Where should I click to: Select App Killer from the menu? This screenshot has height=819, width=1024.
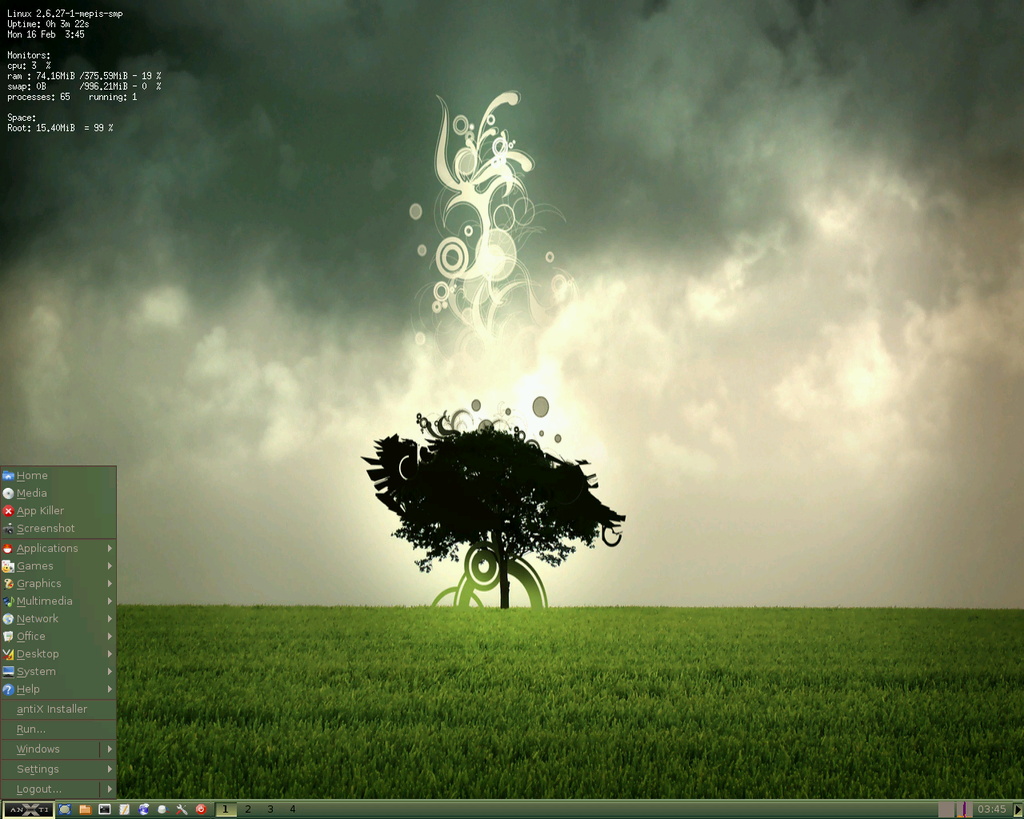(40, 510)
